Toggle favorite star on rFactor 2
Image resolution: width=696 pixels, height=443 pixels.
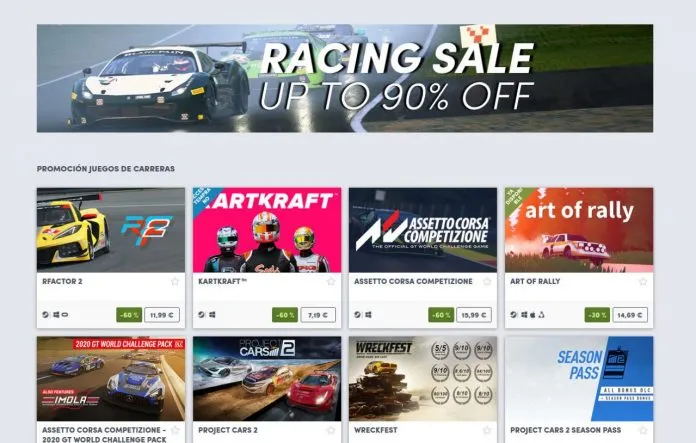tap(175, 281)
